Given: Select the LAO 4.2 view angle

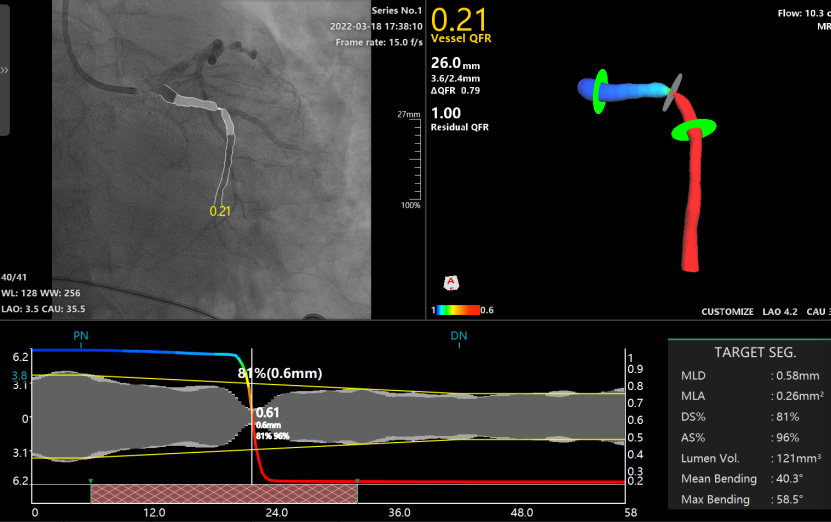Looking at the screenshot, I should [781, 311].
